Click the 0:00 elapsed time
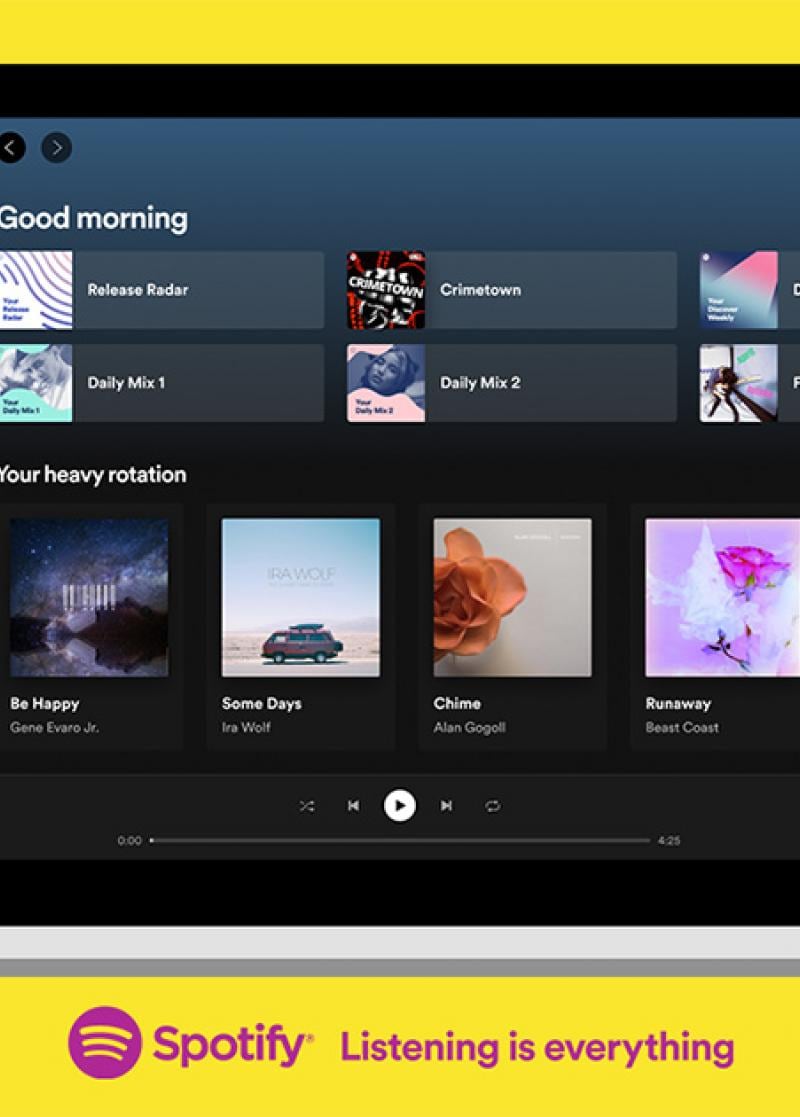 pos(130,841)
